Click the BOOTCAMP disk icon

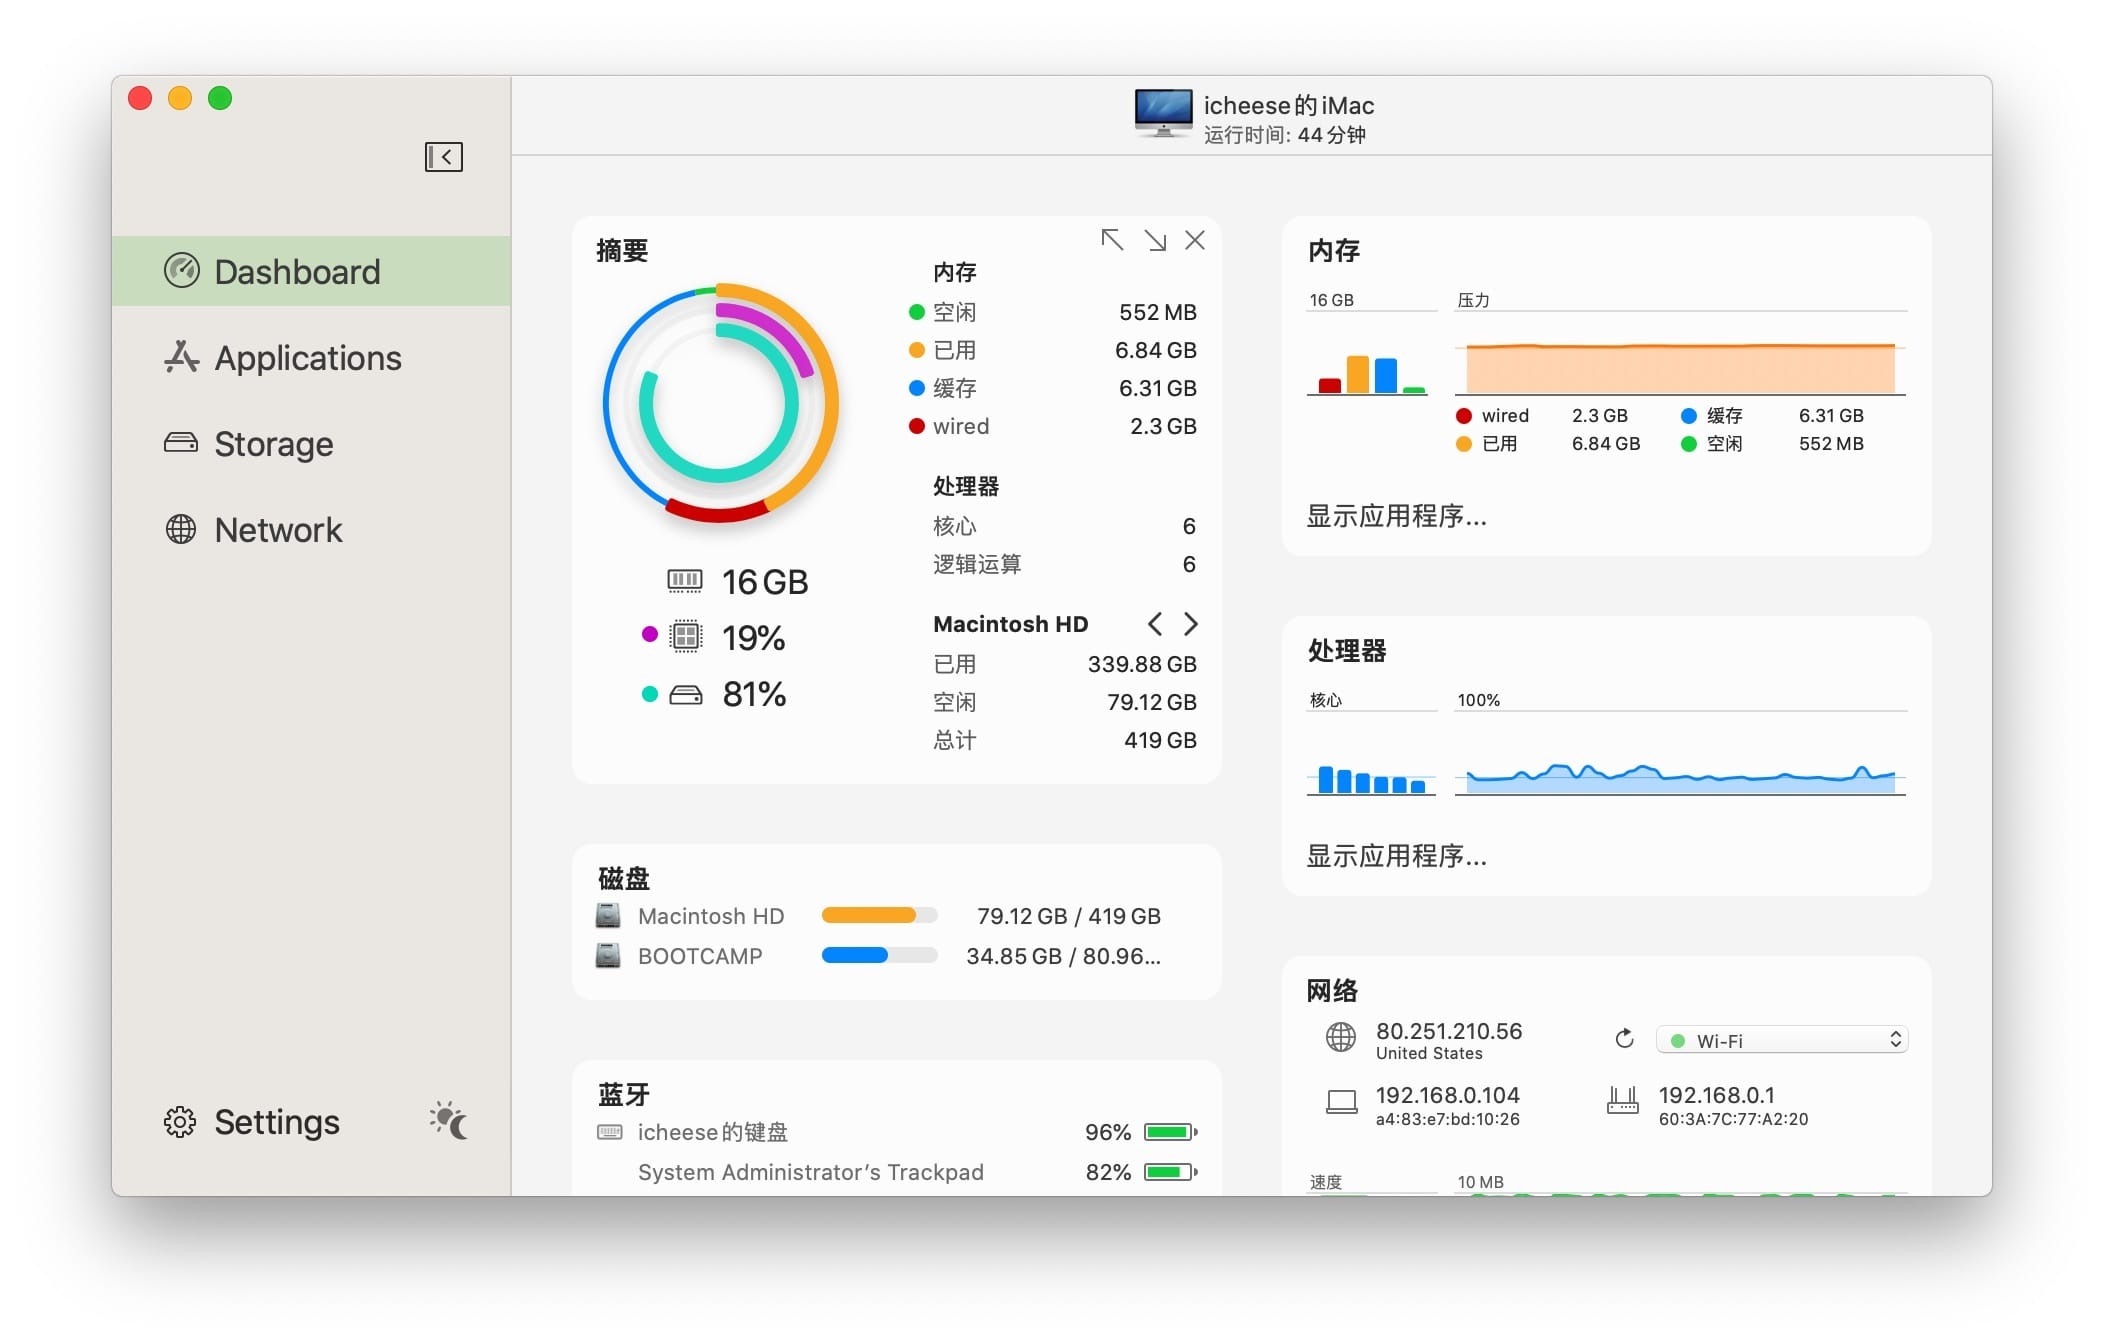[x=607, y=956]
